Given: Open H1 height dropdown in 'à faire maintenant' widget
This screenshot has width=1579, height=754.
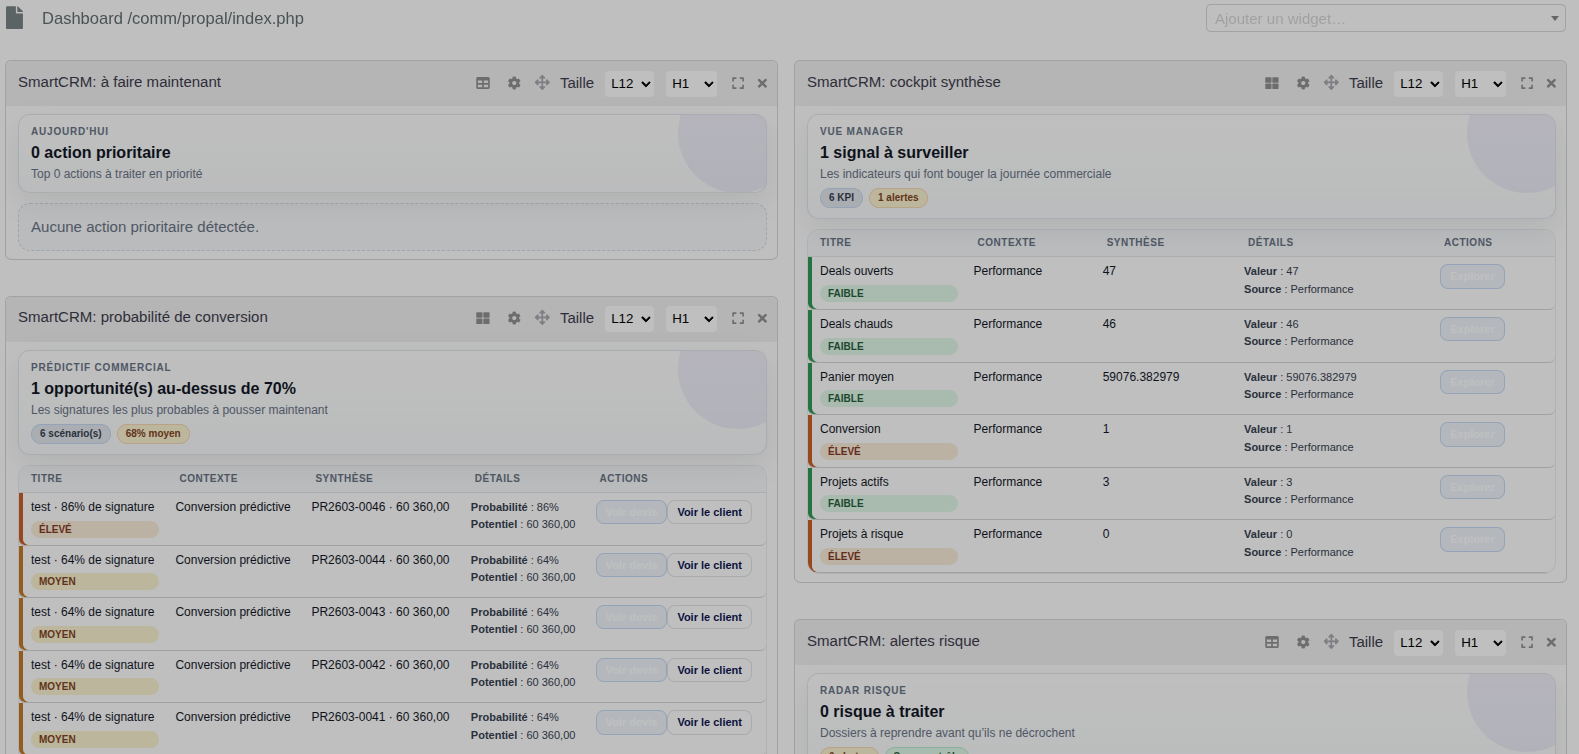Looking at the screenshot, I should click(691, 83).
